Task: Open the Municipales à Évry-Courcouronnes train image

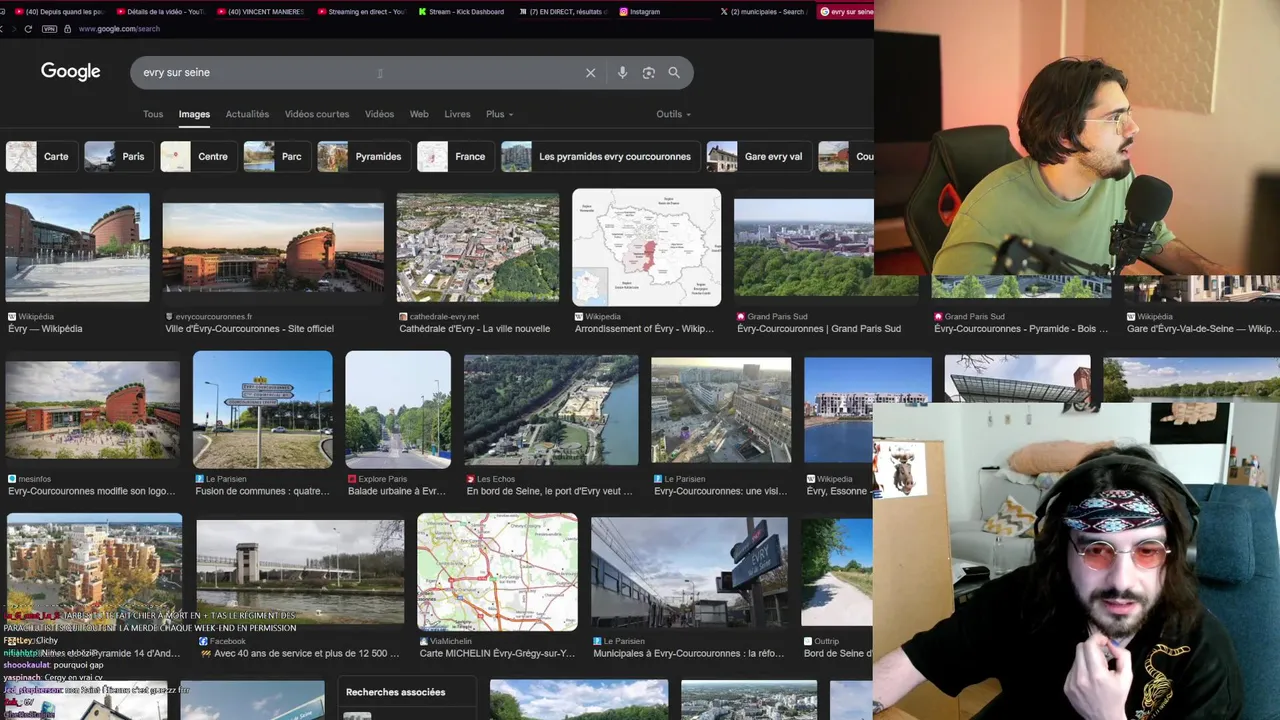Action: (689, 572)
